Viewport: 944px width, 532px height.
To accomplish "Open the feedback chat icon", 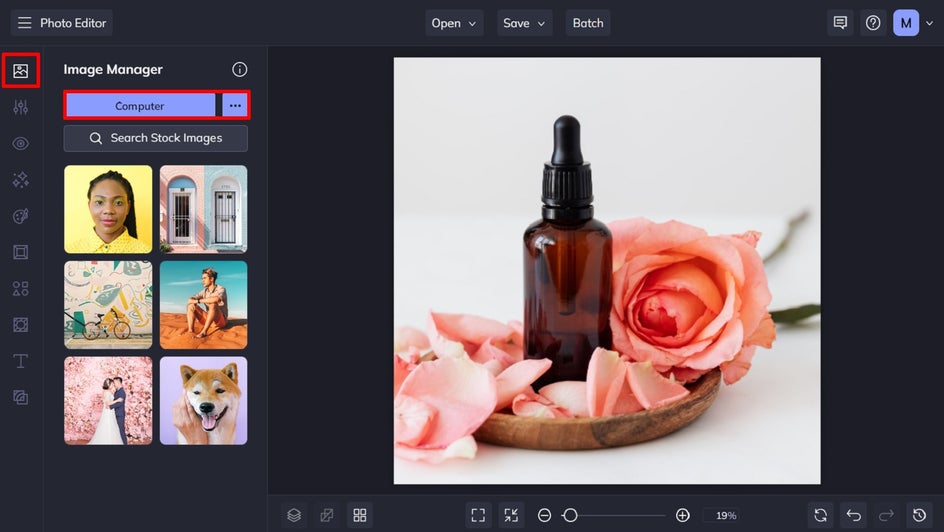I will click(x=840, y=23).
